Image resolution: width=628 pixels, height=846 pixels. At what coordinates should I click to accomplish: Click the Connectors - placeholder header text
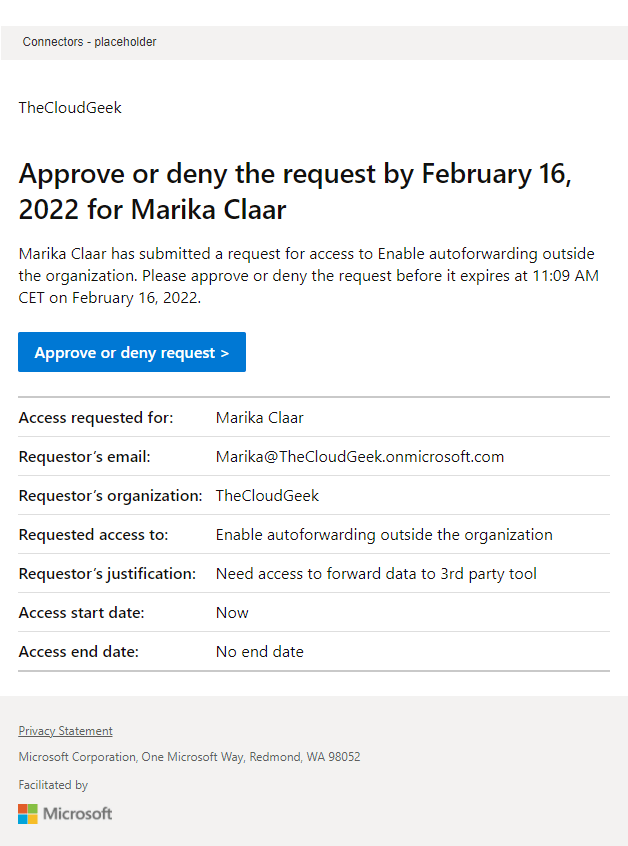90,42
